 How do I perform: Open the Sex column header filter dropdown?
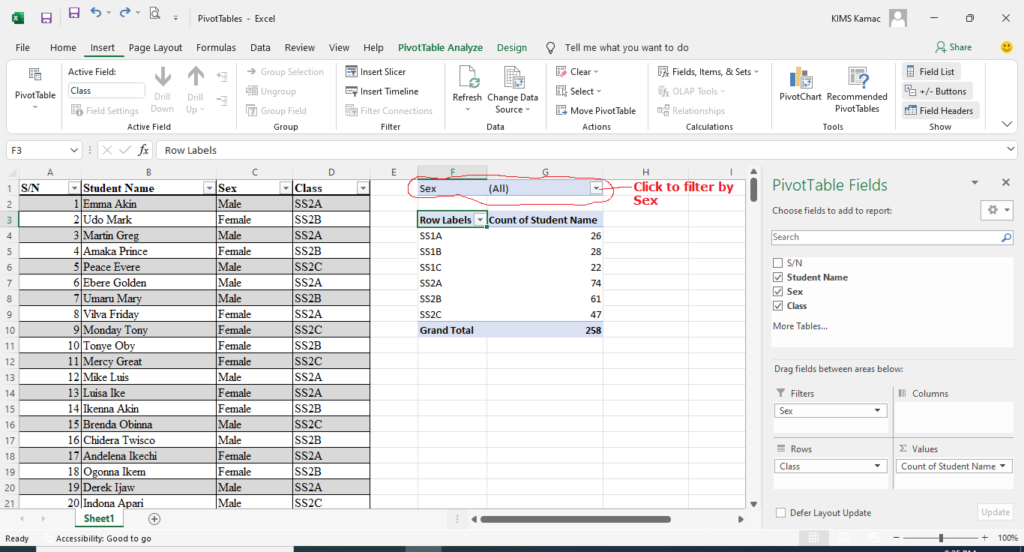click(285, 188)
